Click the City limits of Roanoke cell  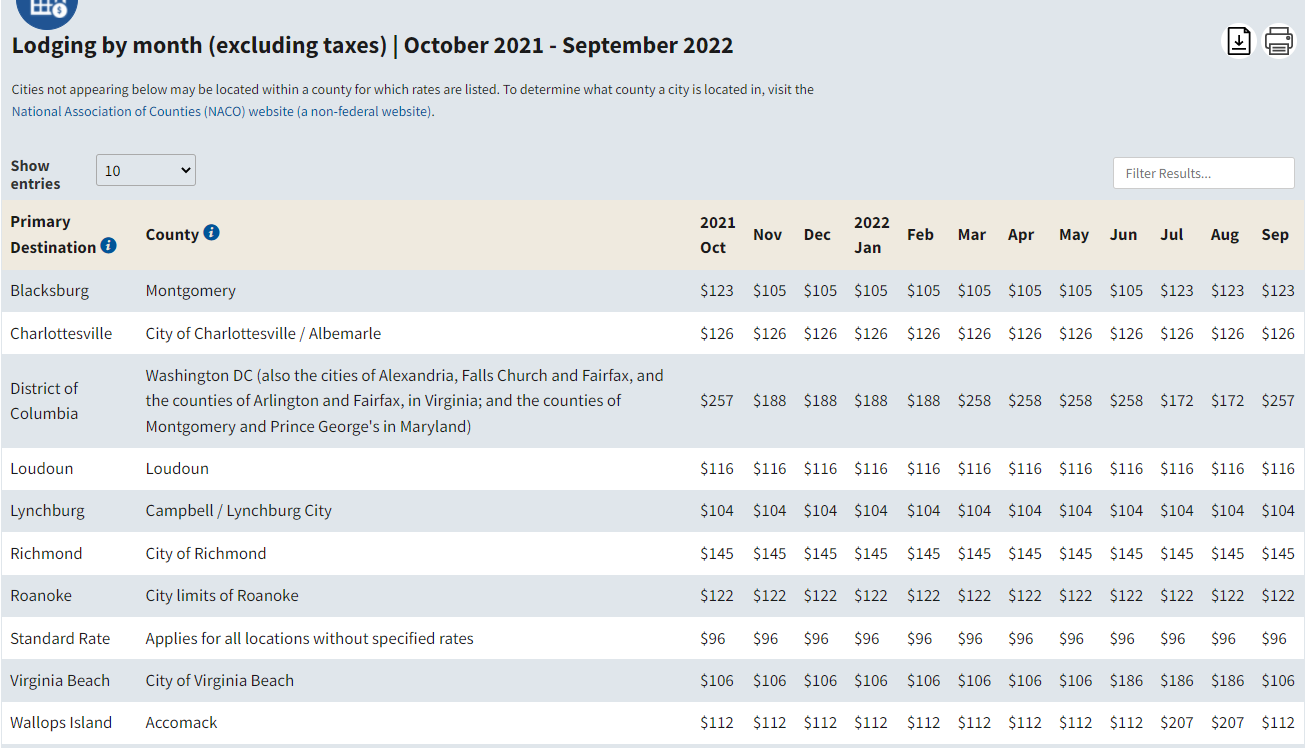(x=222, y=595)
